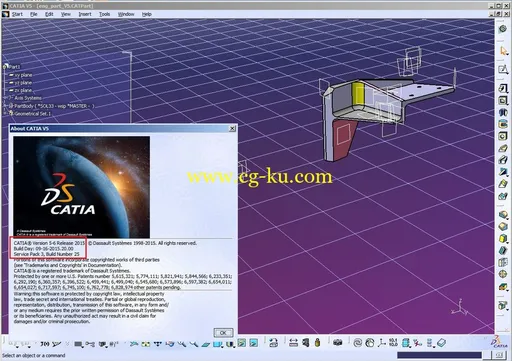Screen dimensions: 512x361
Task: Open the Tools menu
Action: 104,14
